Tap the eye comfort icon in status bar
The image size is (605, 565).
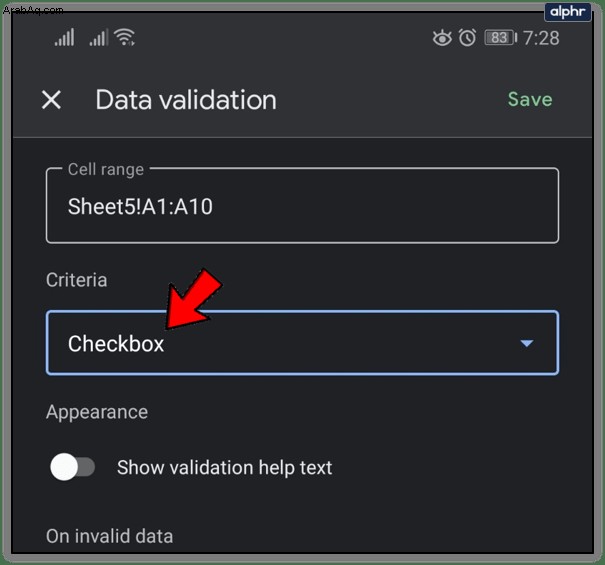[x=442, y=38]
